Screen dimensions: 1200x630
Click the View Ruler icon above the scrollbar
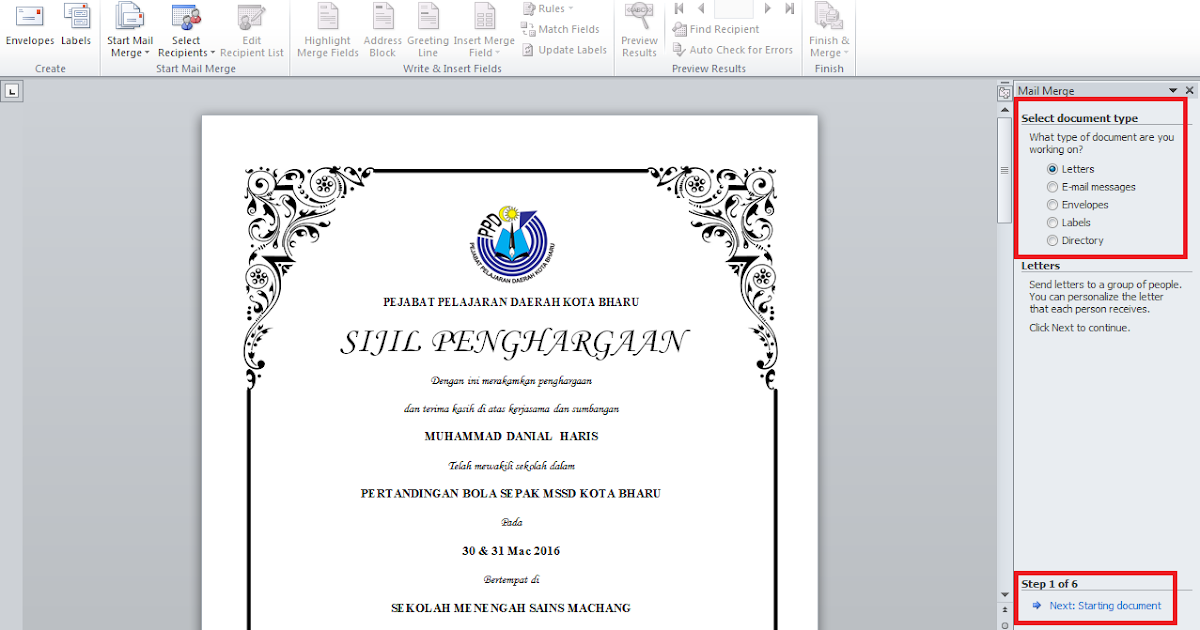pos(1004,91)
